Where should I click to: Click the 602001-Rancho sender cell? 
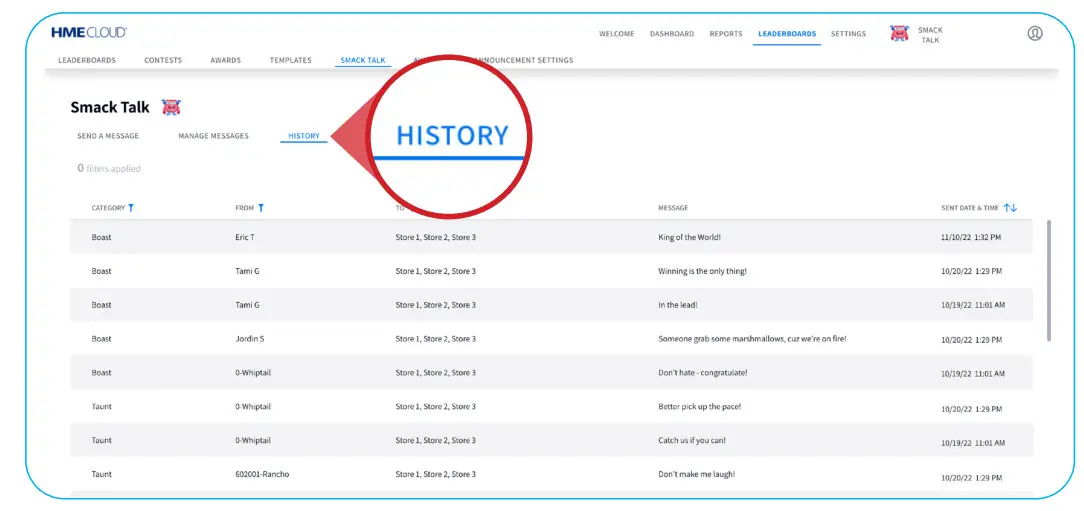point(262,474)
